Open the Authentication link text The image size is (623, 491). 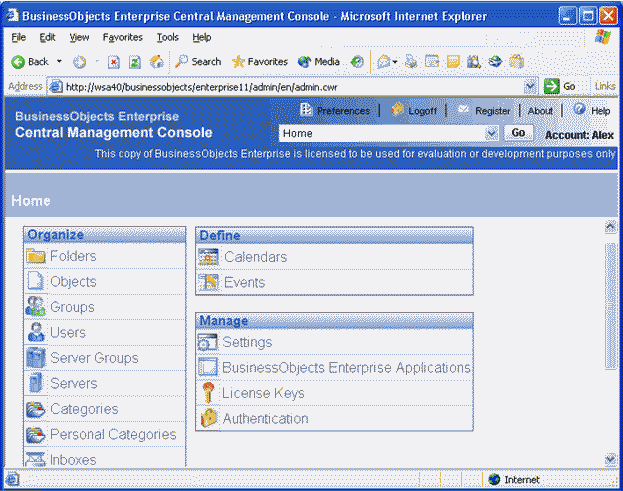[265, 418]
